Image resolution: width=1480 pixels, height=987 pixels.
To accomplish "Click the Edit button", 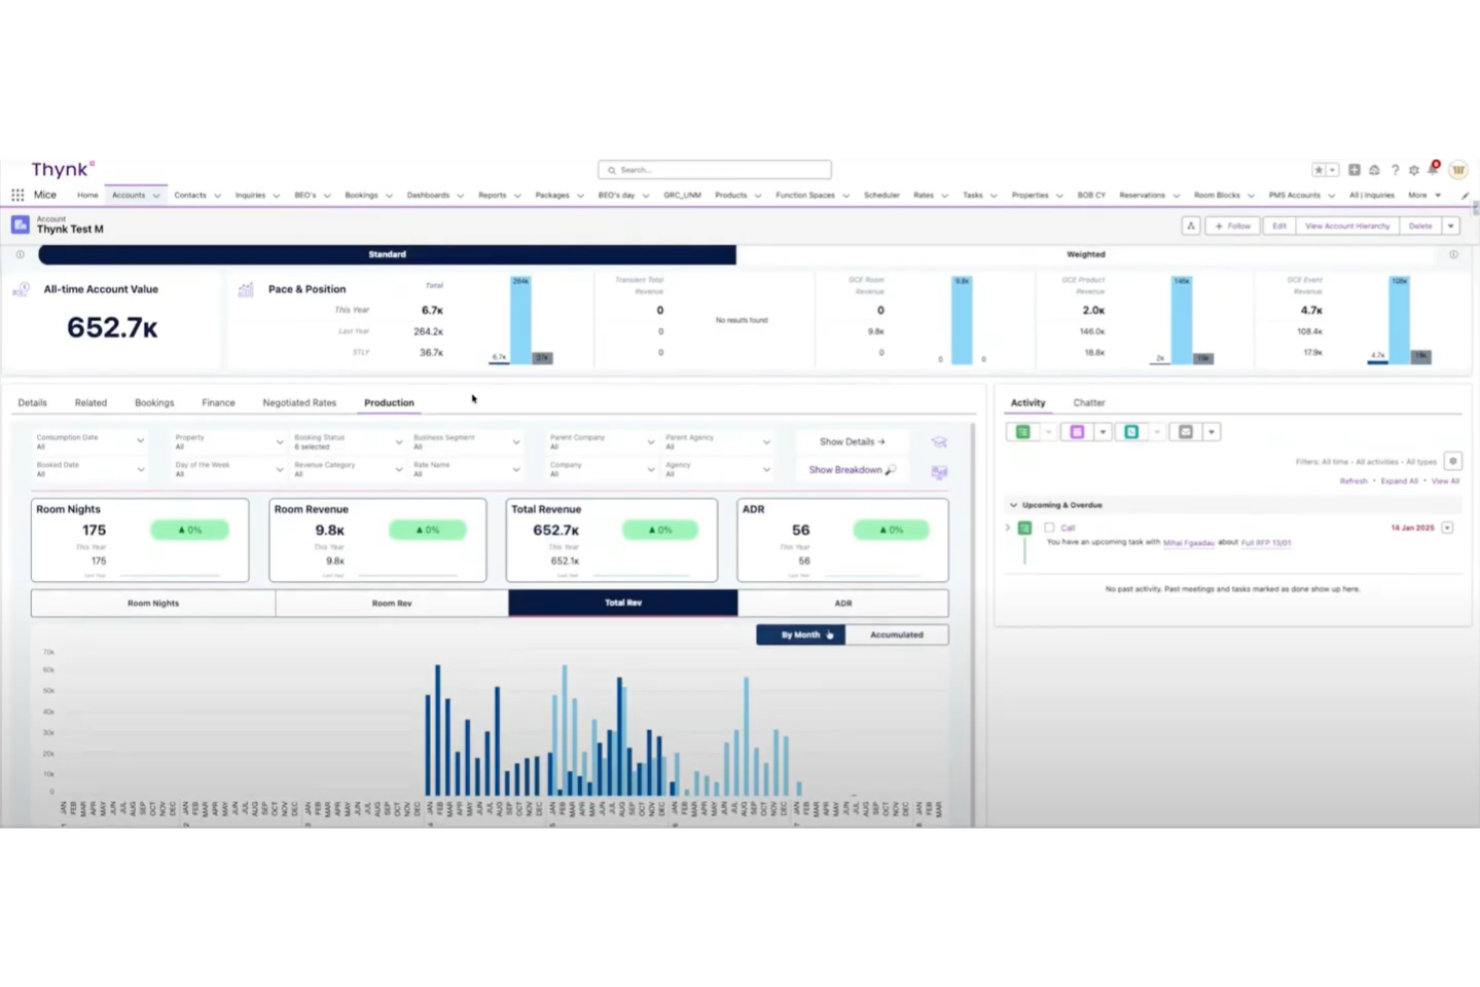I will [x=1279, y=226].
